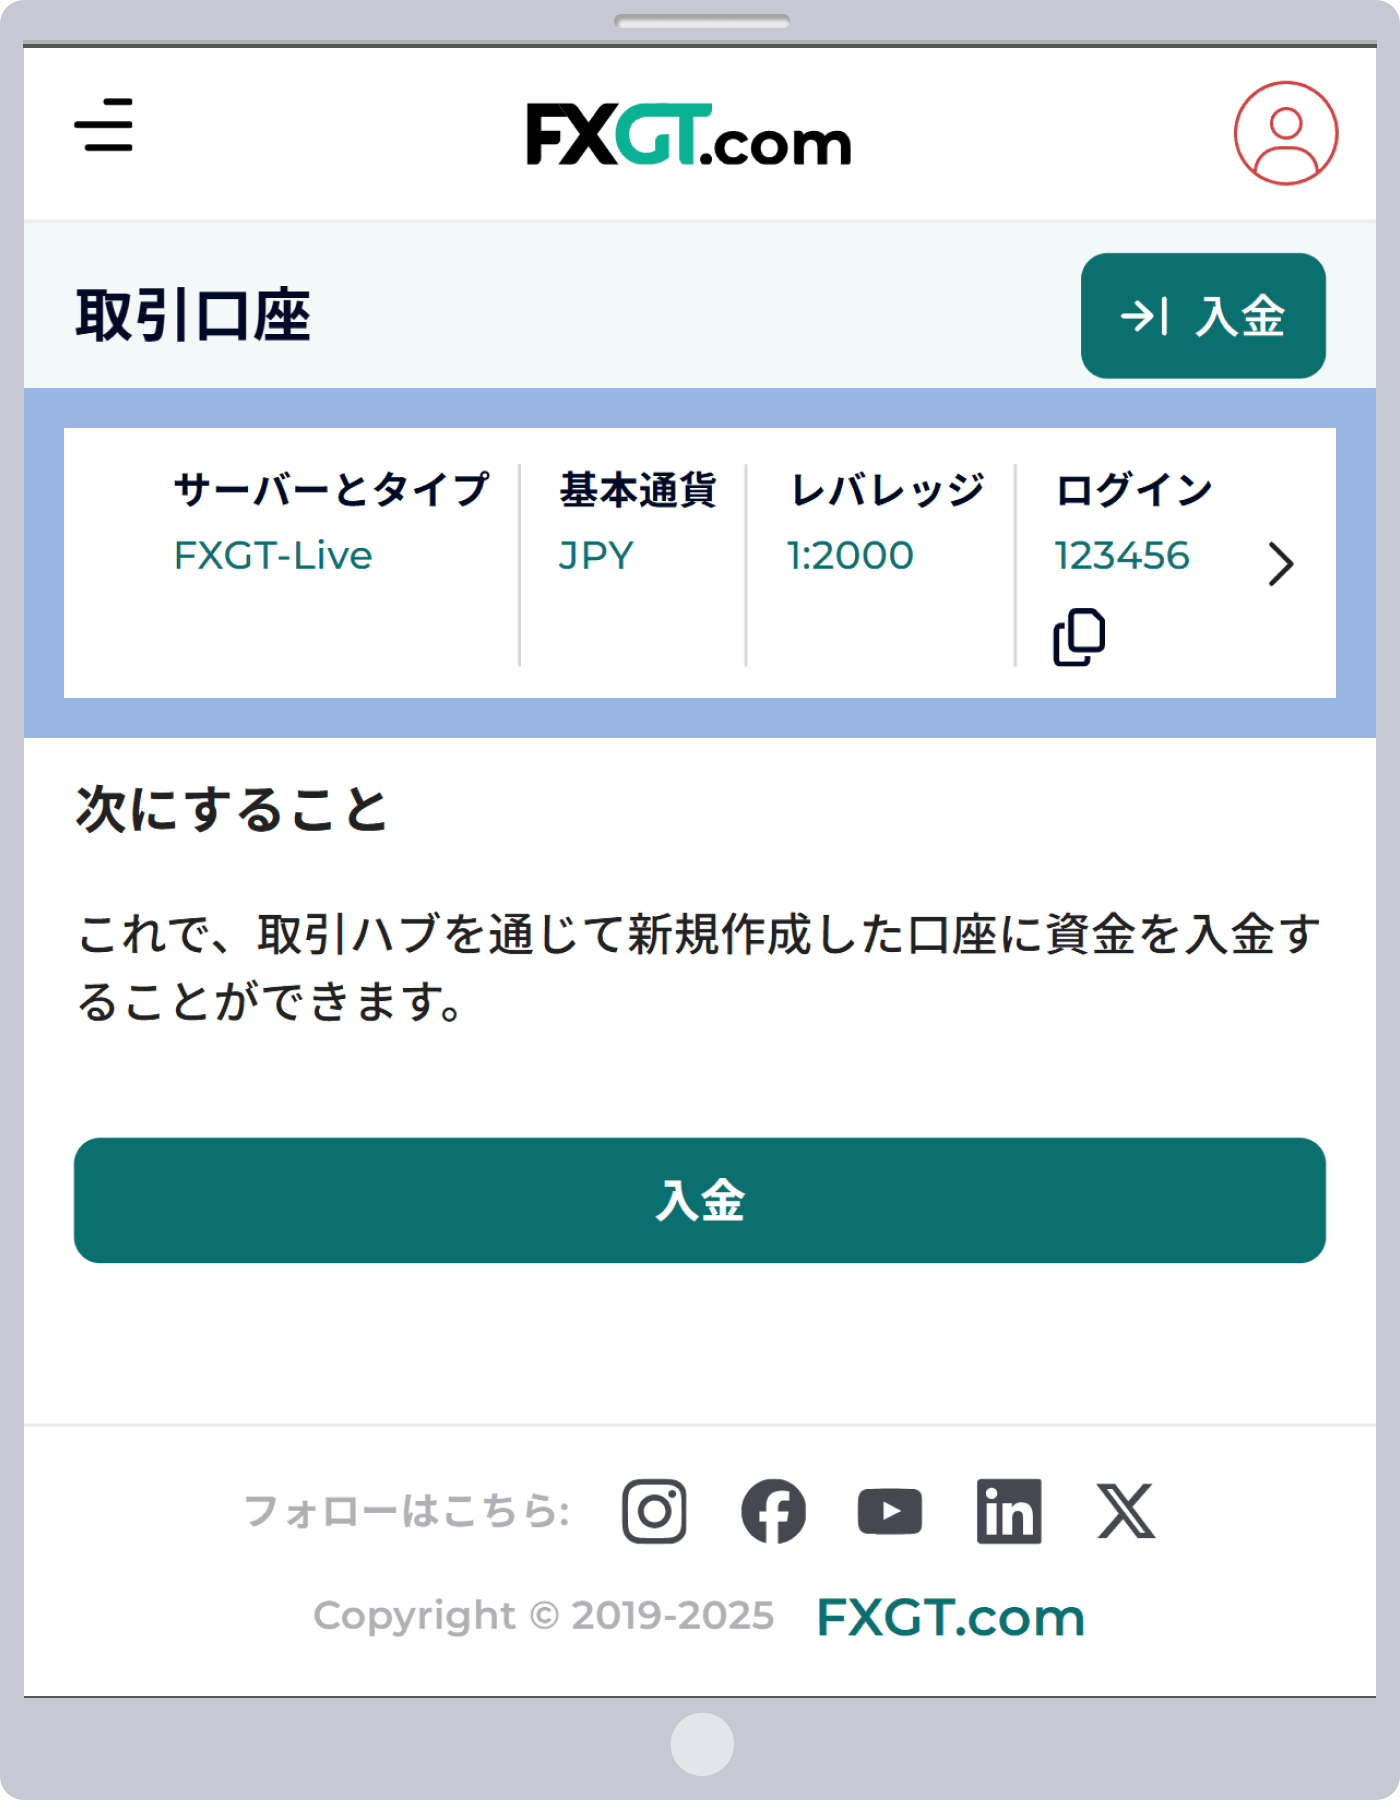
Task: Click the 次にすること section heading
Action: (x=232, y=809)
